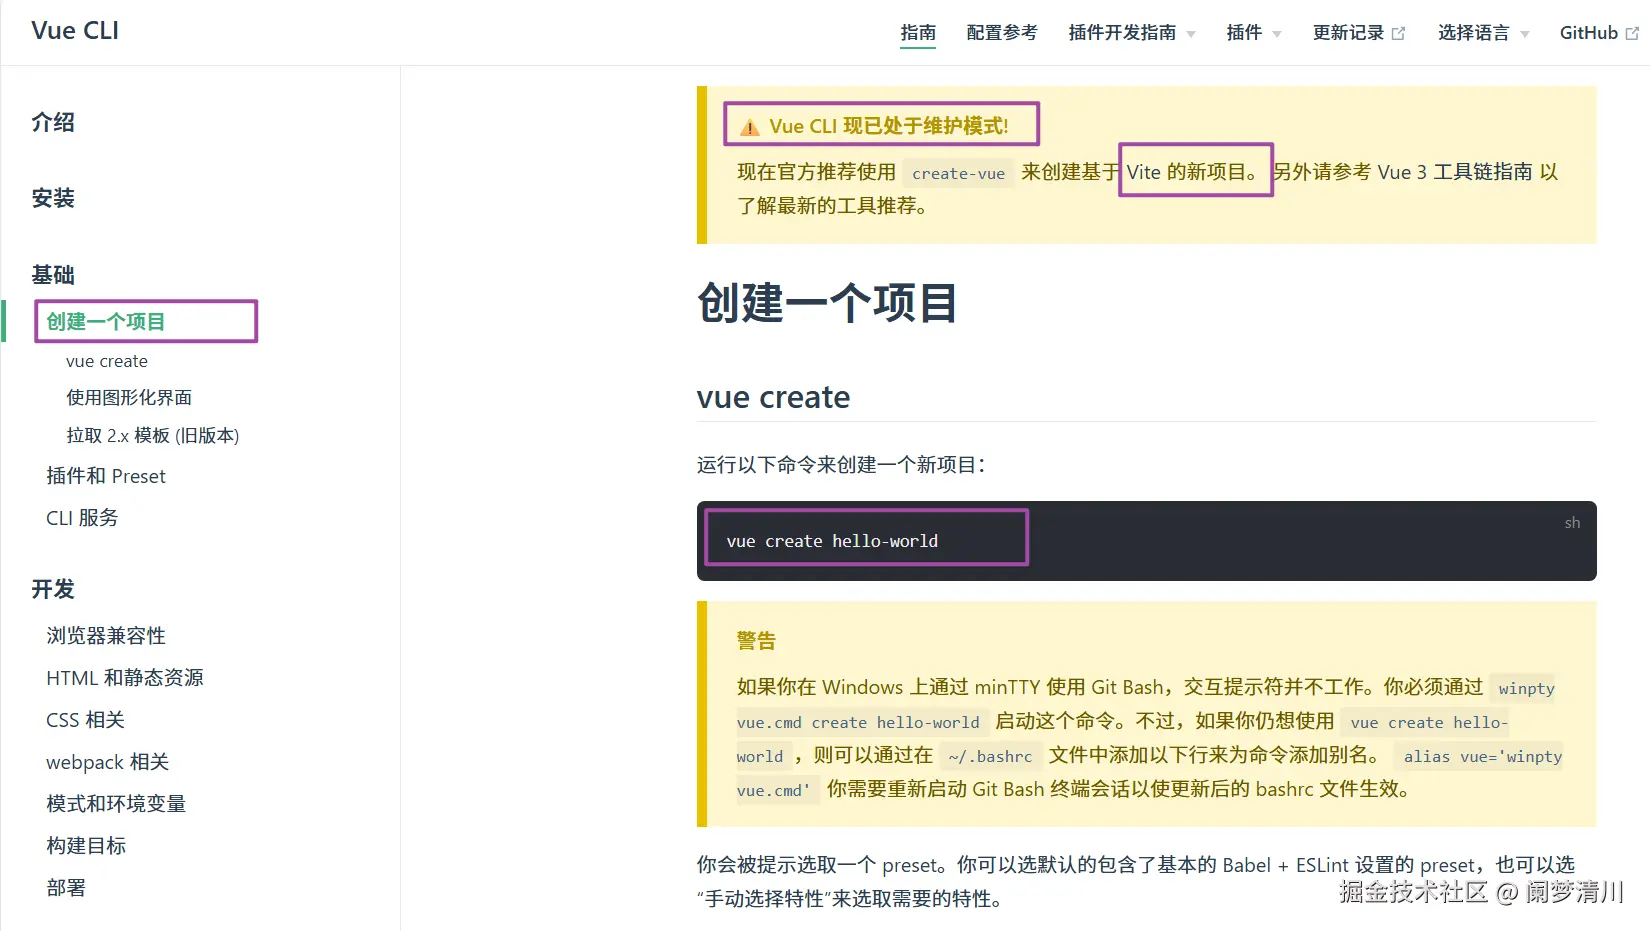Open 模式和环境变量 page
This screenshot has width=1650, height=931.
tap(116, 804)
